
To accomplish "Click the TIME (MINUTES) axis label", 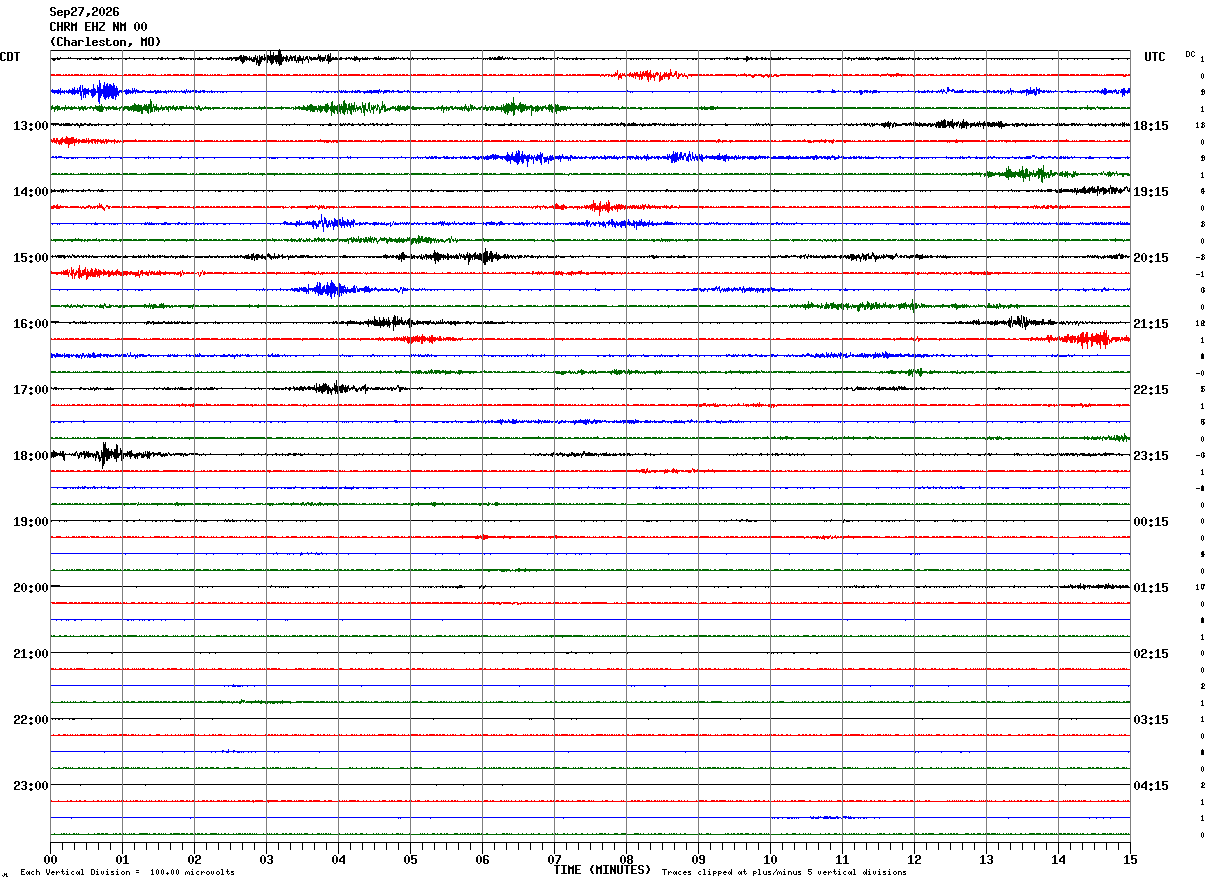I will (x=602, y=870).
